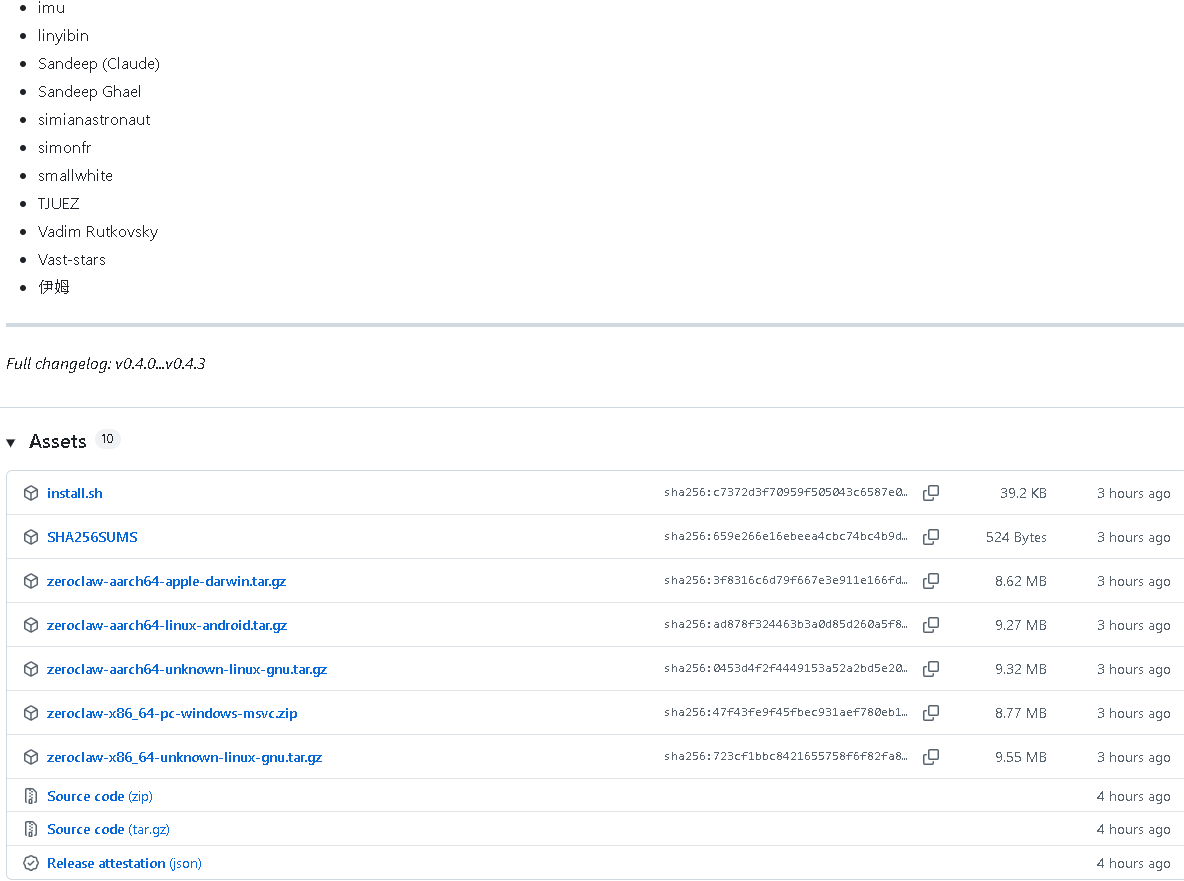Download zeroclaw-aarch64-unknown-linux-gnu.tar.gz
Viewport: 1184px width, 881px height.
click(187, 669)
